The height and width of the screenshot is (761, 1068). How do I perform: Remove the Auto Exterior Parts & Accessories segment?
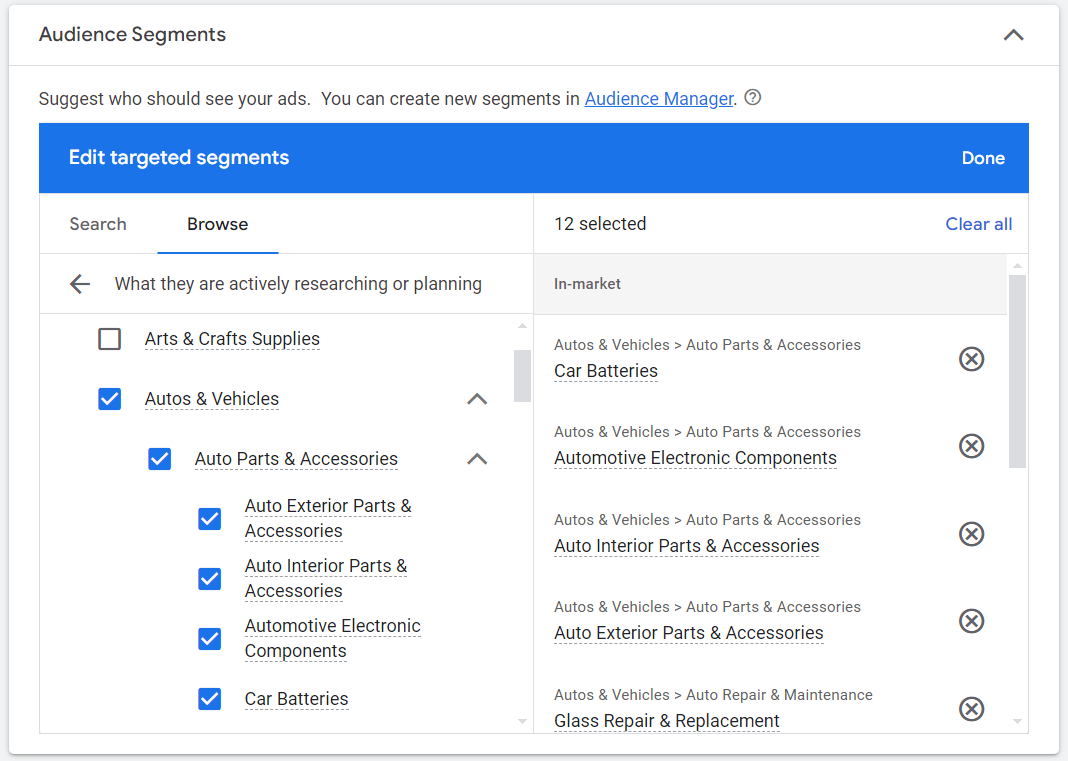pos(971,621)
